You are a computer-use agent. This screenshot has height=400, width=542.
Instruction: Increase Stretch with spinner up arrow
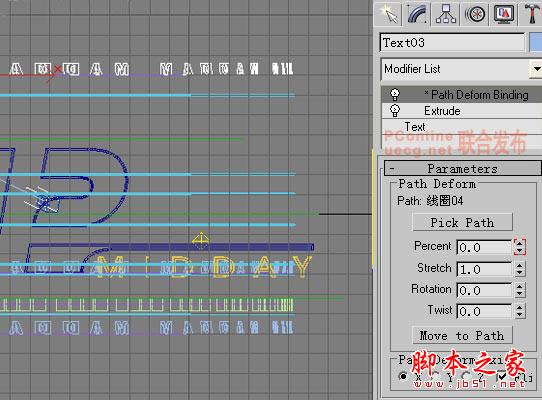point(520,265)
